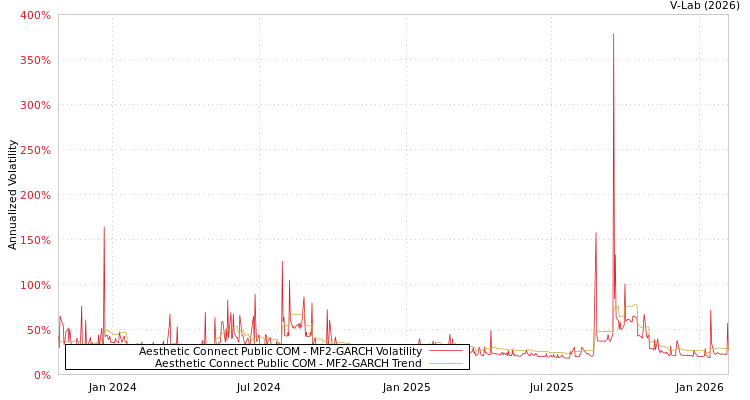Select the 300% y-axis label
Screen dimensions: 750x400
(35, 105)
